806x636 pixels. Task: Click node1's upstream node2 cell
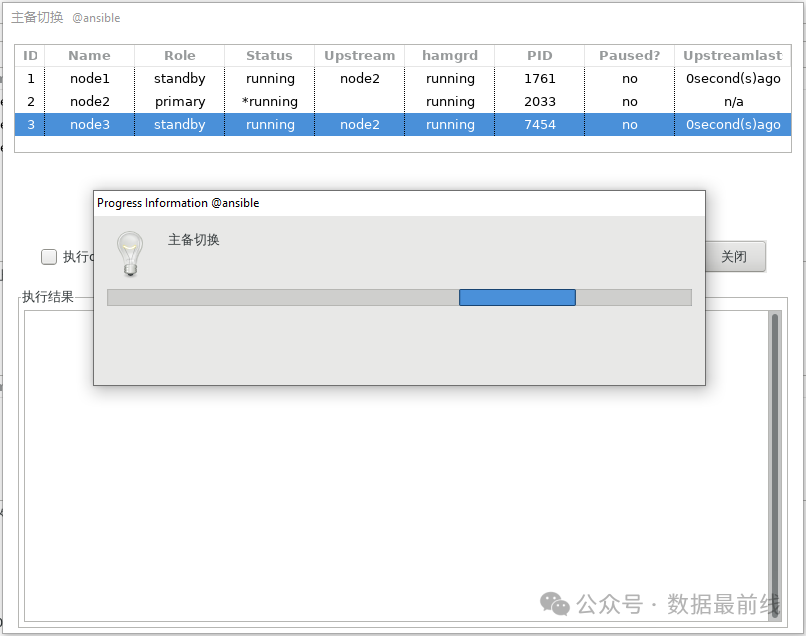tap(359, 78)
